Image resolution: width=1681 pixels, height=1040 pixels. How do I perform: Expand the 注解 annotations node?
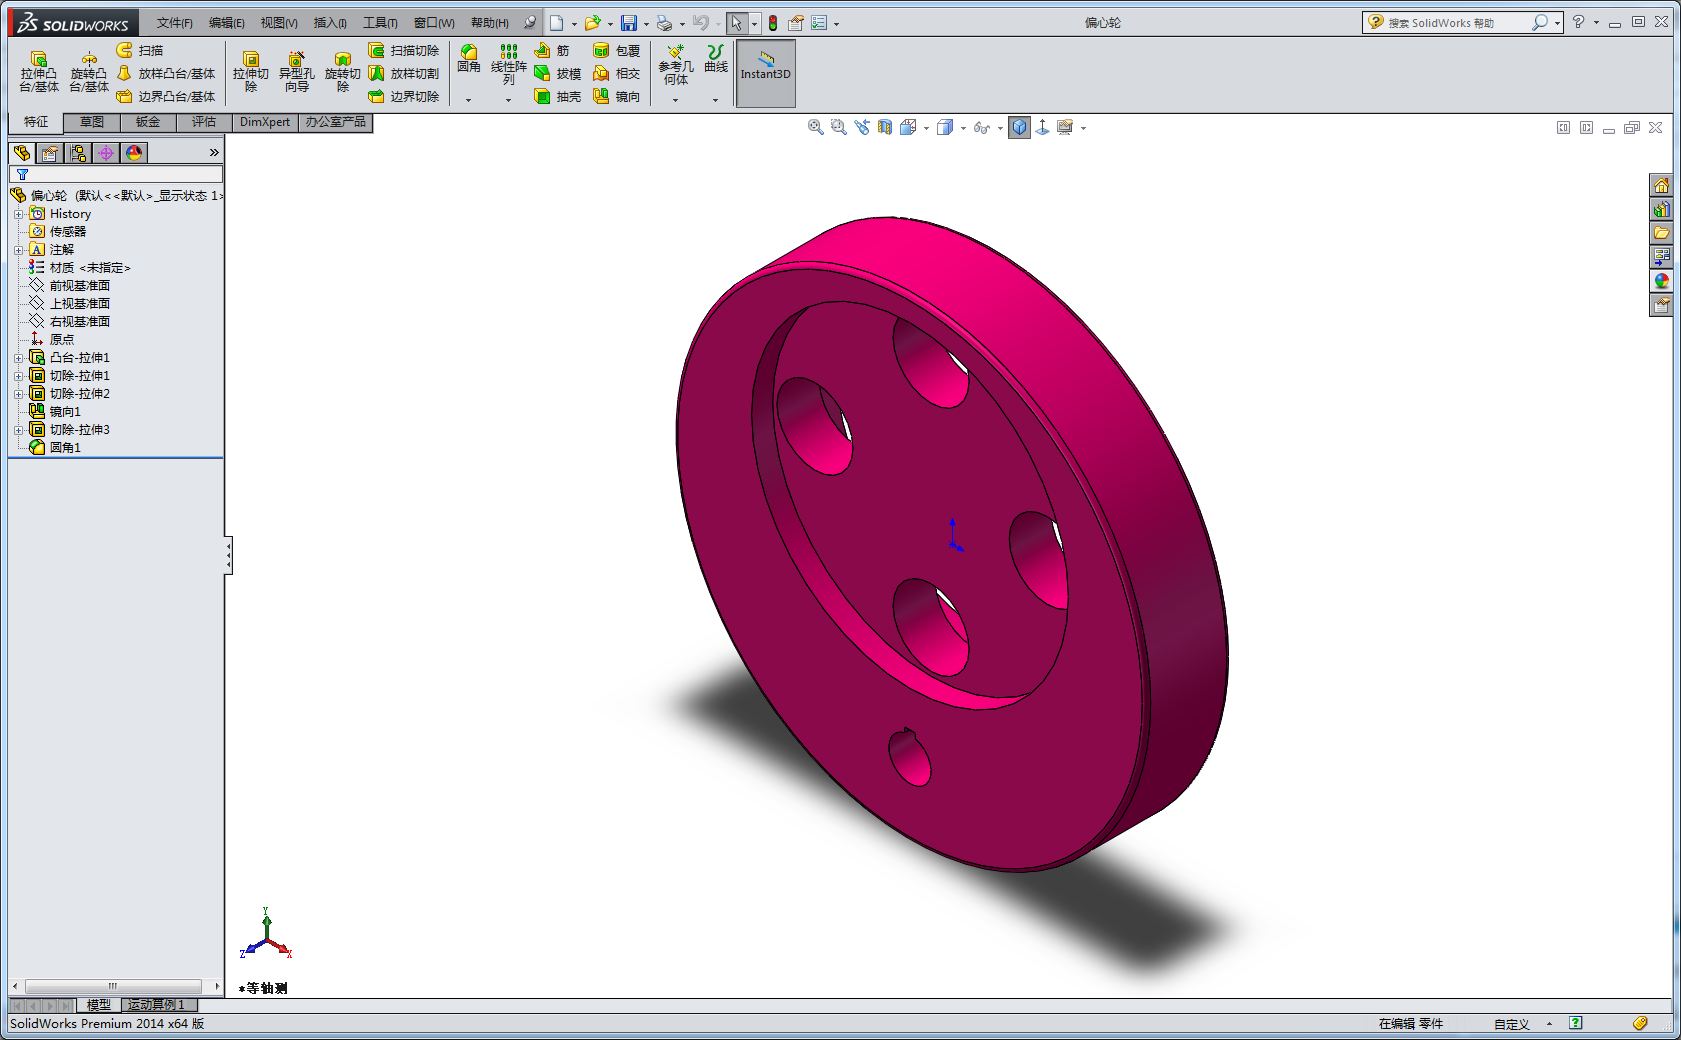(18, 250)
